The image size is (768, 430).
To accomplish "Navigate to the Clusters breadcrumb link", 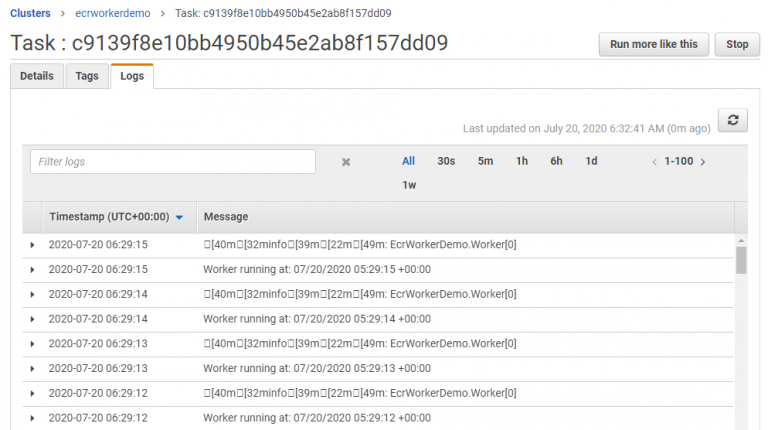I will [x=30, y=13].
